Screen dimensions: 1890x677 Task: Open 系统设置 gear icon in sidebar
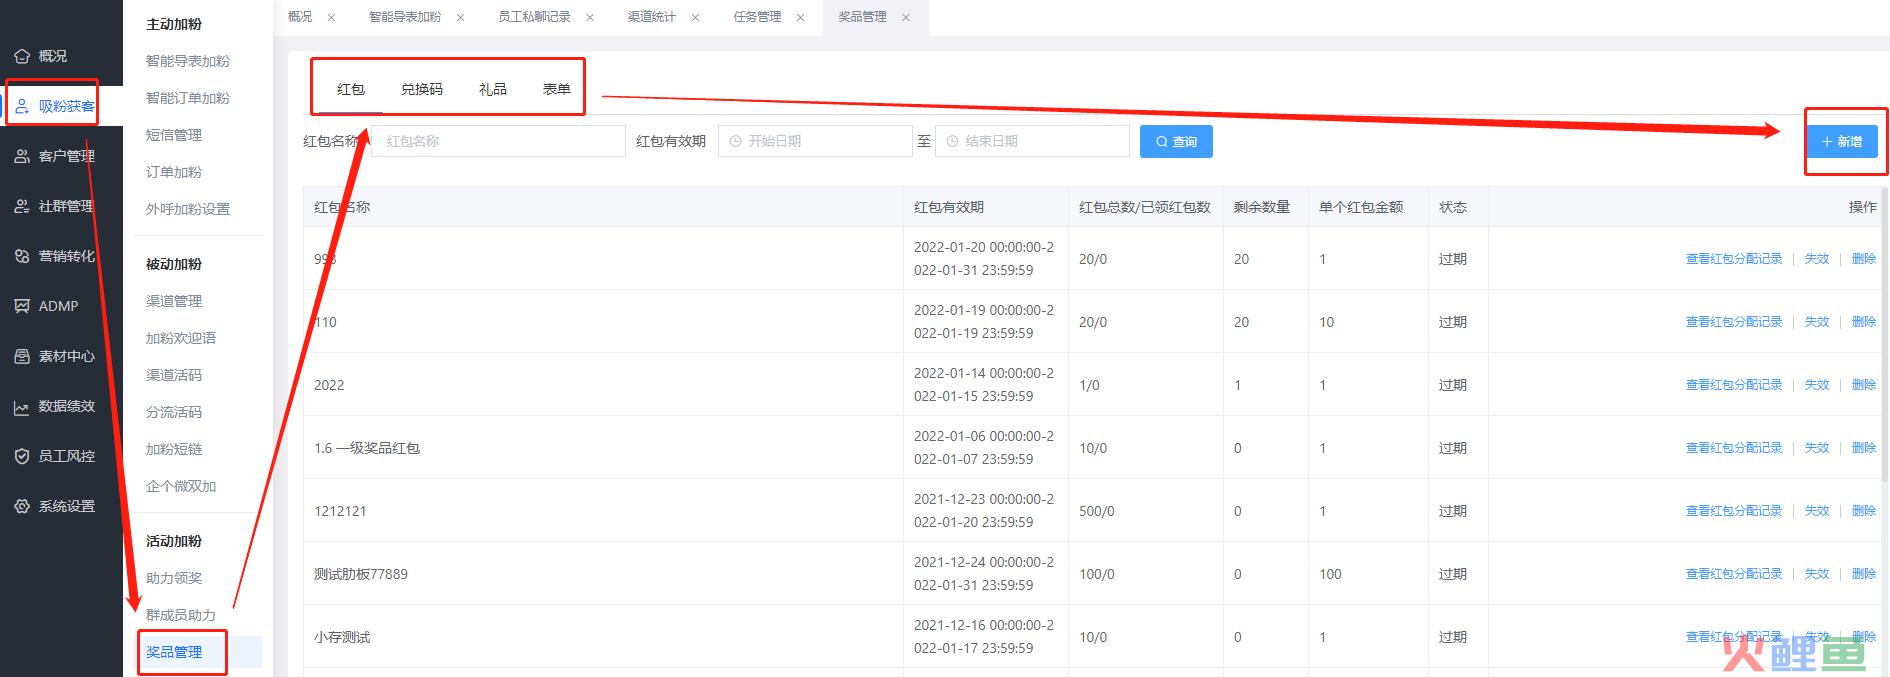click(x=22, y=506)
